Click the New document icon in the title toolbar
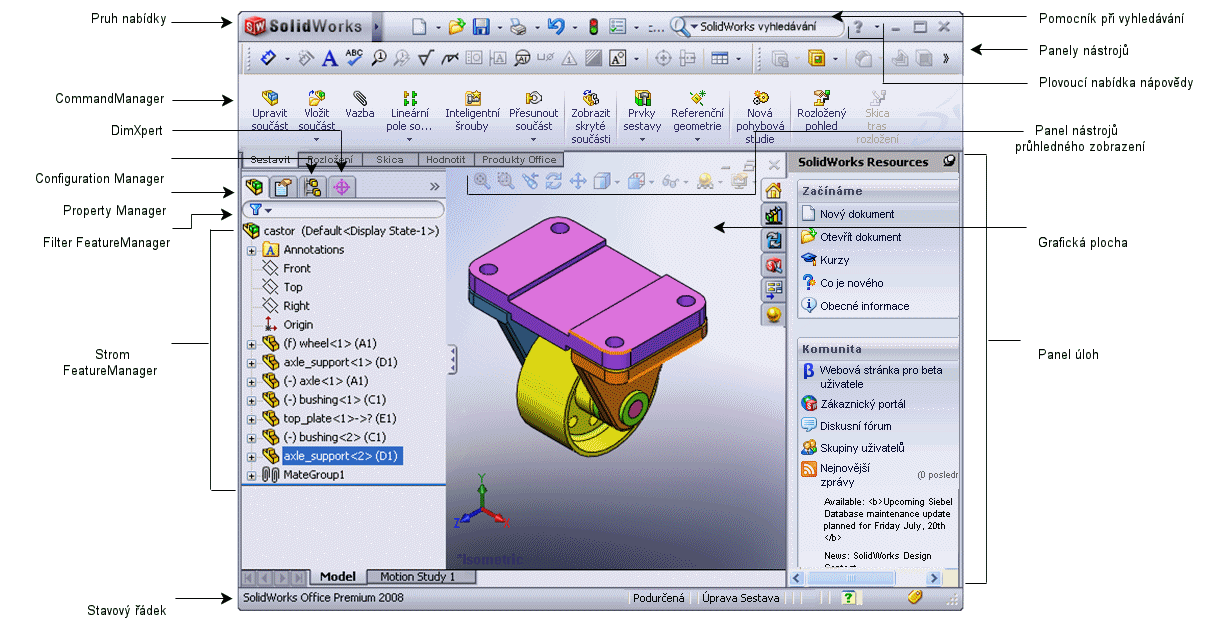Viewport: 1208px width, 621px height. click(x=419, y=27)
